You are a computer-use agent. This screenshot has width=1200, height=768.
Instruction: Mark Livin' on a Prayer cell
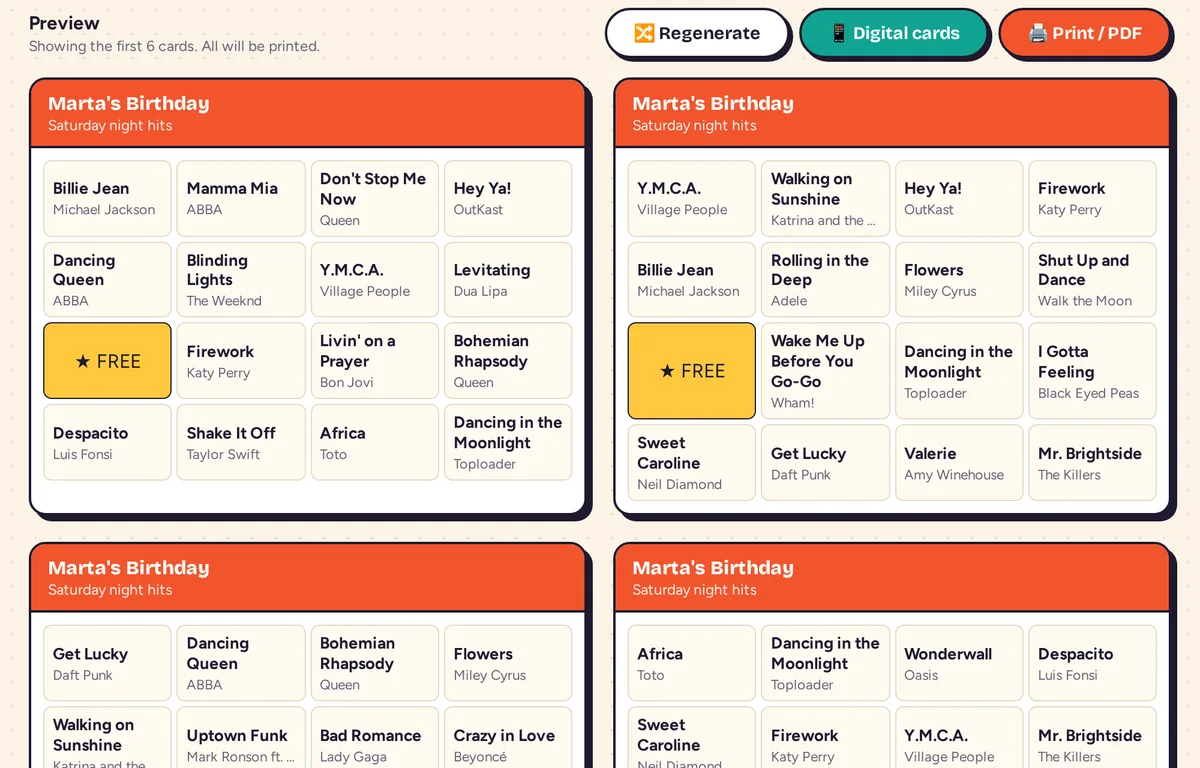tap(375, 361)
